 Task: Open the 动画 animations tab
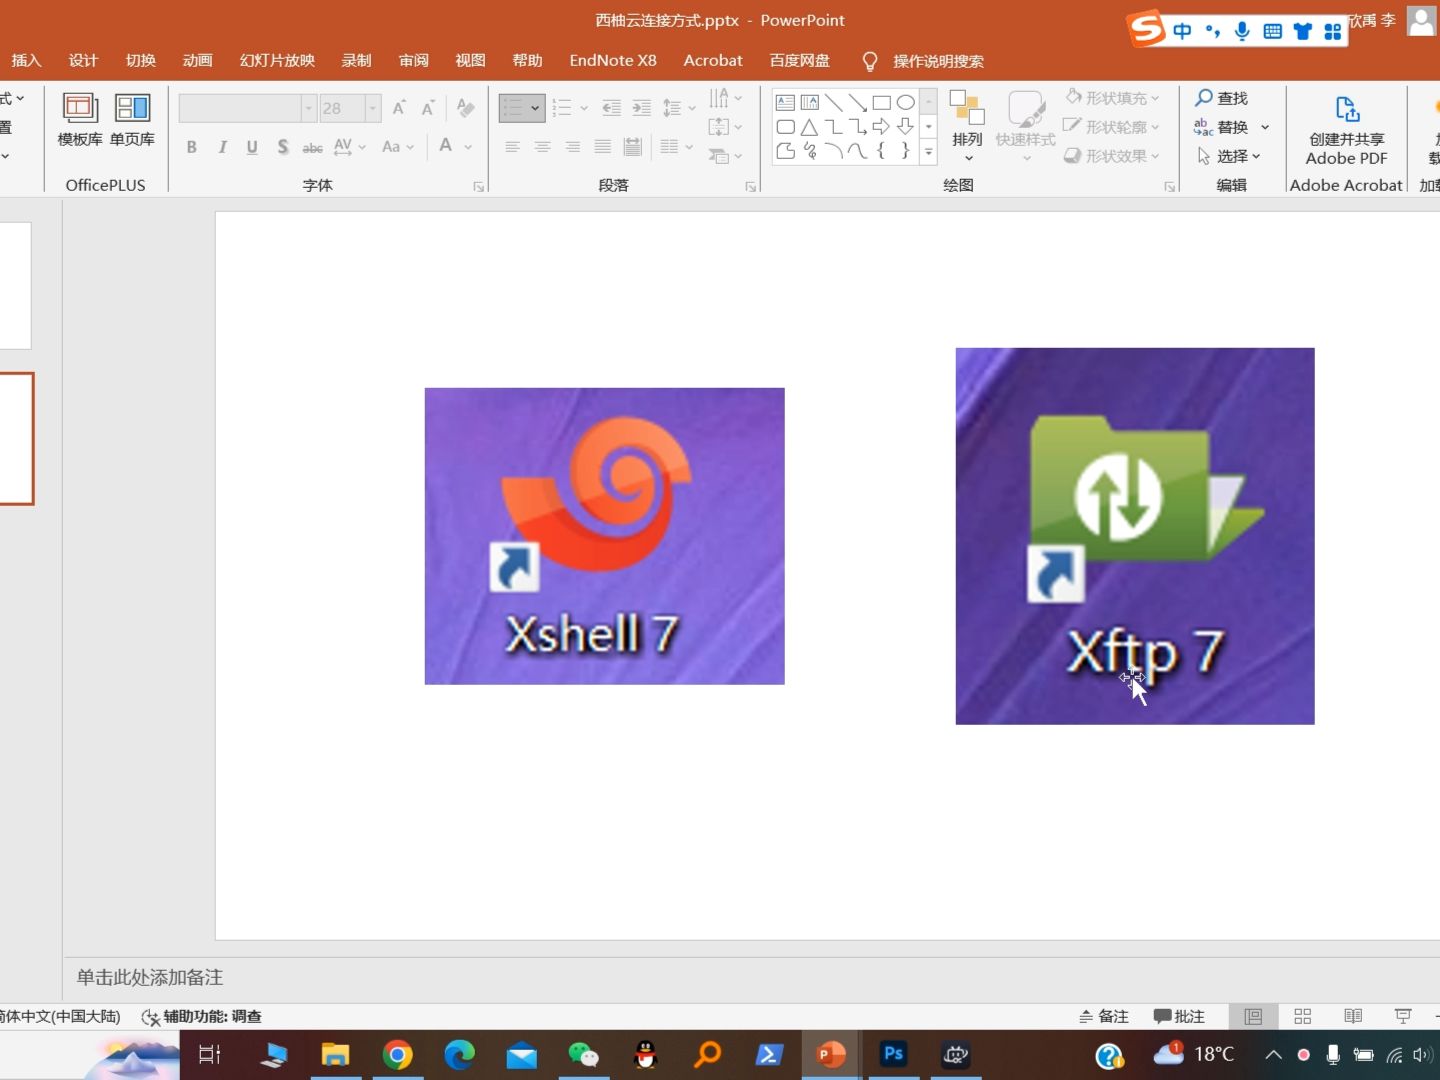click(x=198, y=60)
